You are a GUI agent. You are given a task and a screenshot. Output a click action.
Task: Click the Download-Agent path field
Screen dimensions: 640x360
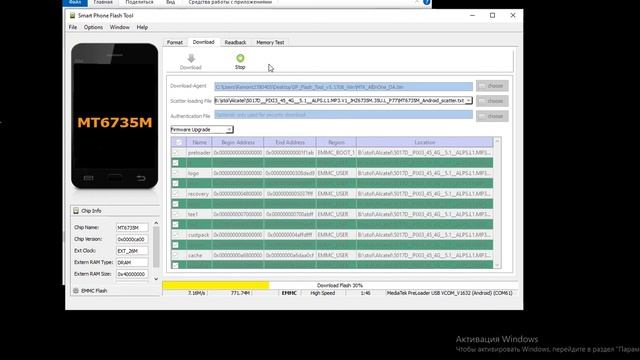343,87
